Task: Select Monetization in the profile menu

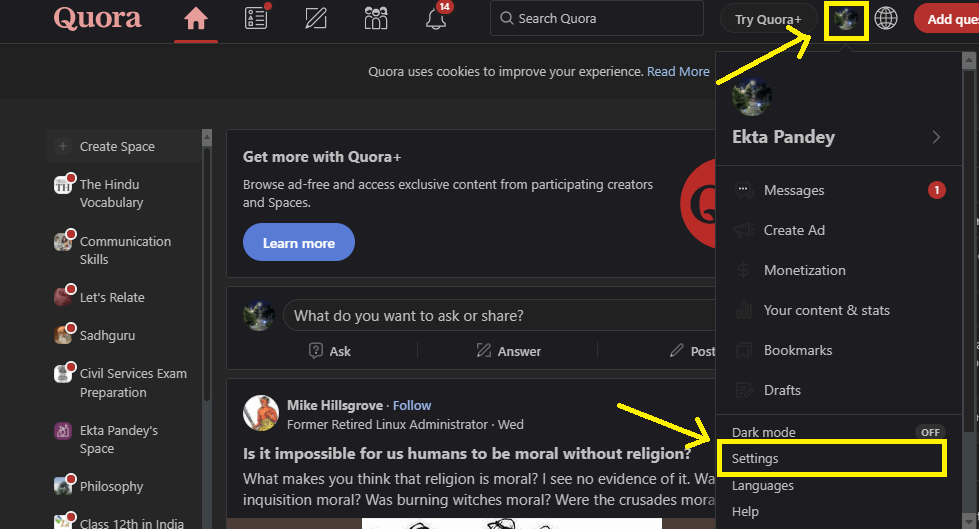Action: click(x=804, y=270)
